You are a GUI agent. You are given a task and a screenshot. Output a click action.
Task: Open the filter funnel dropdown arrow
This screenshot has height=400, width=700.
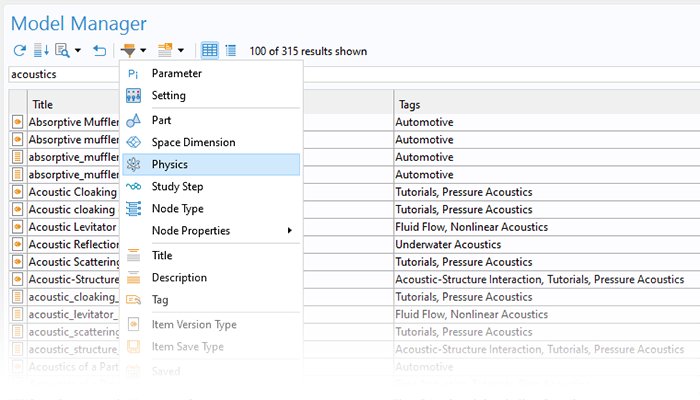point(143,50)
